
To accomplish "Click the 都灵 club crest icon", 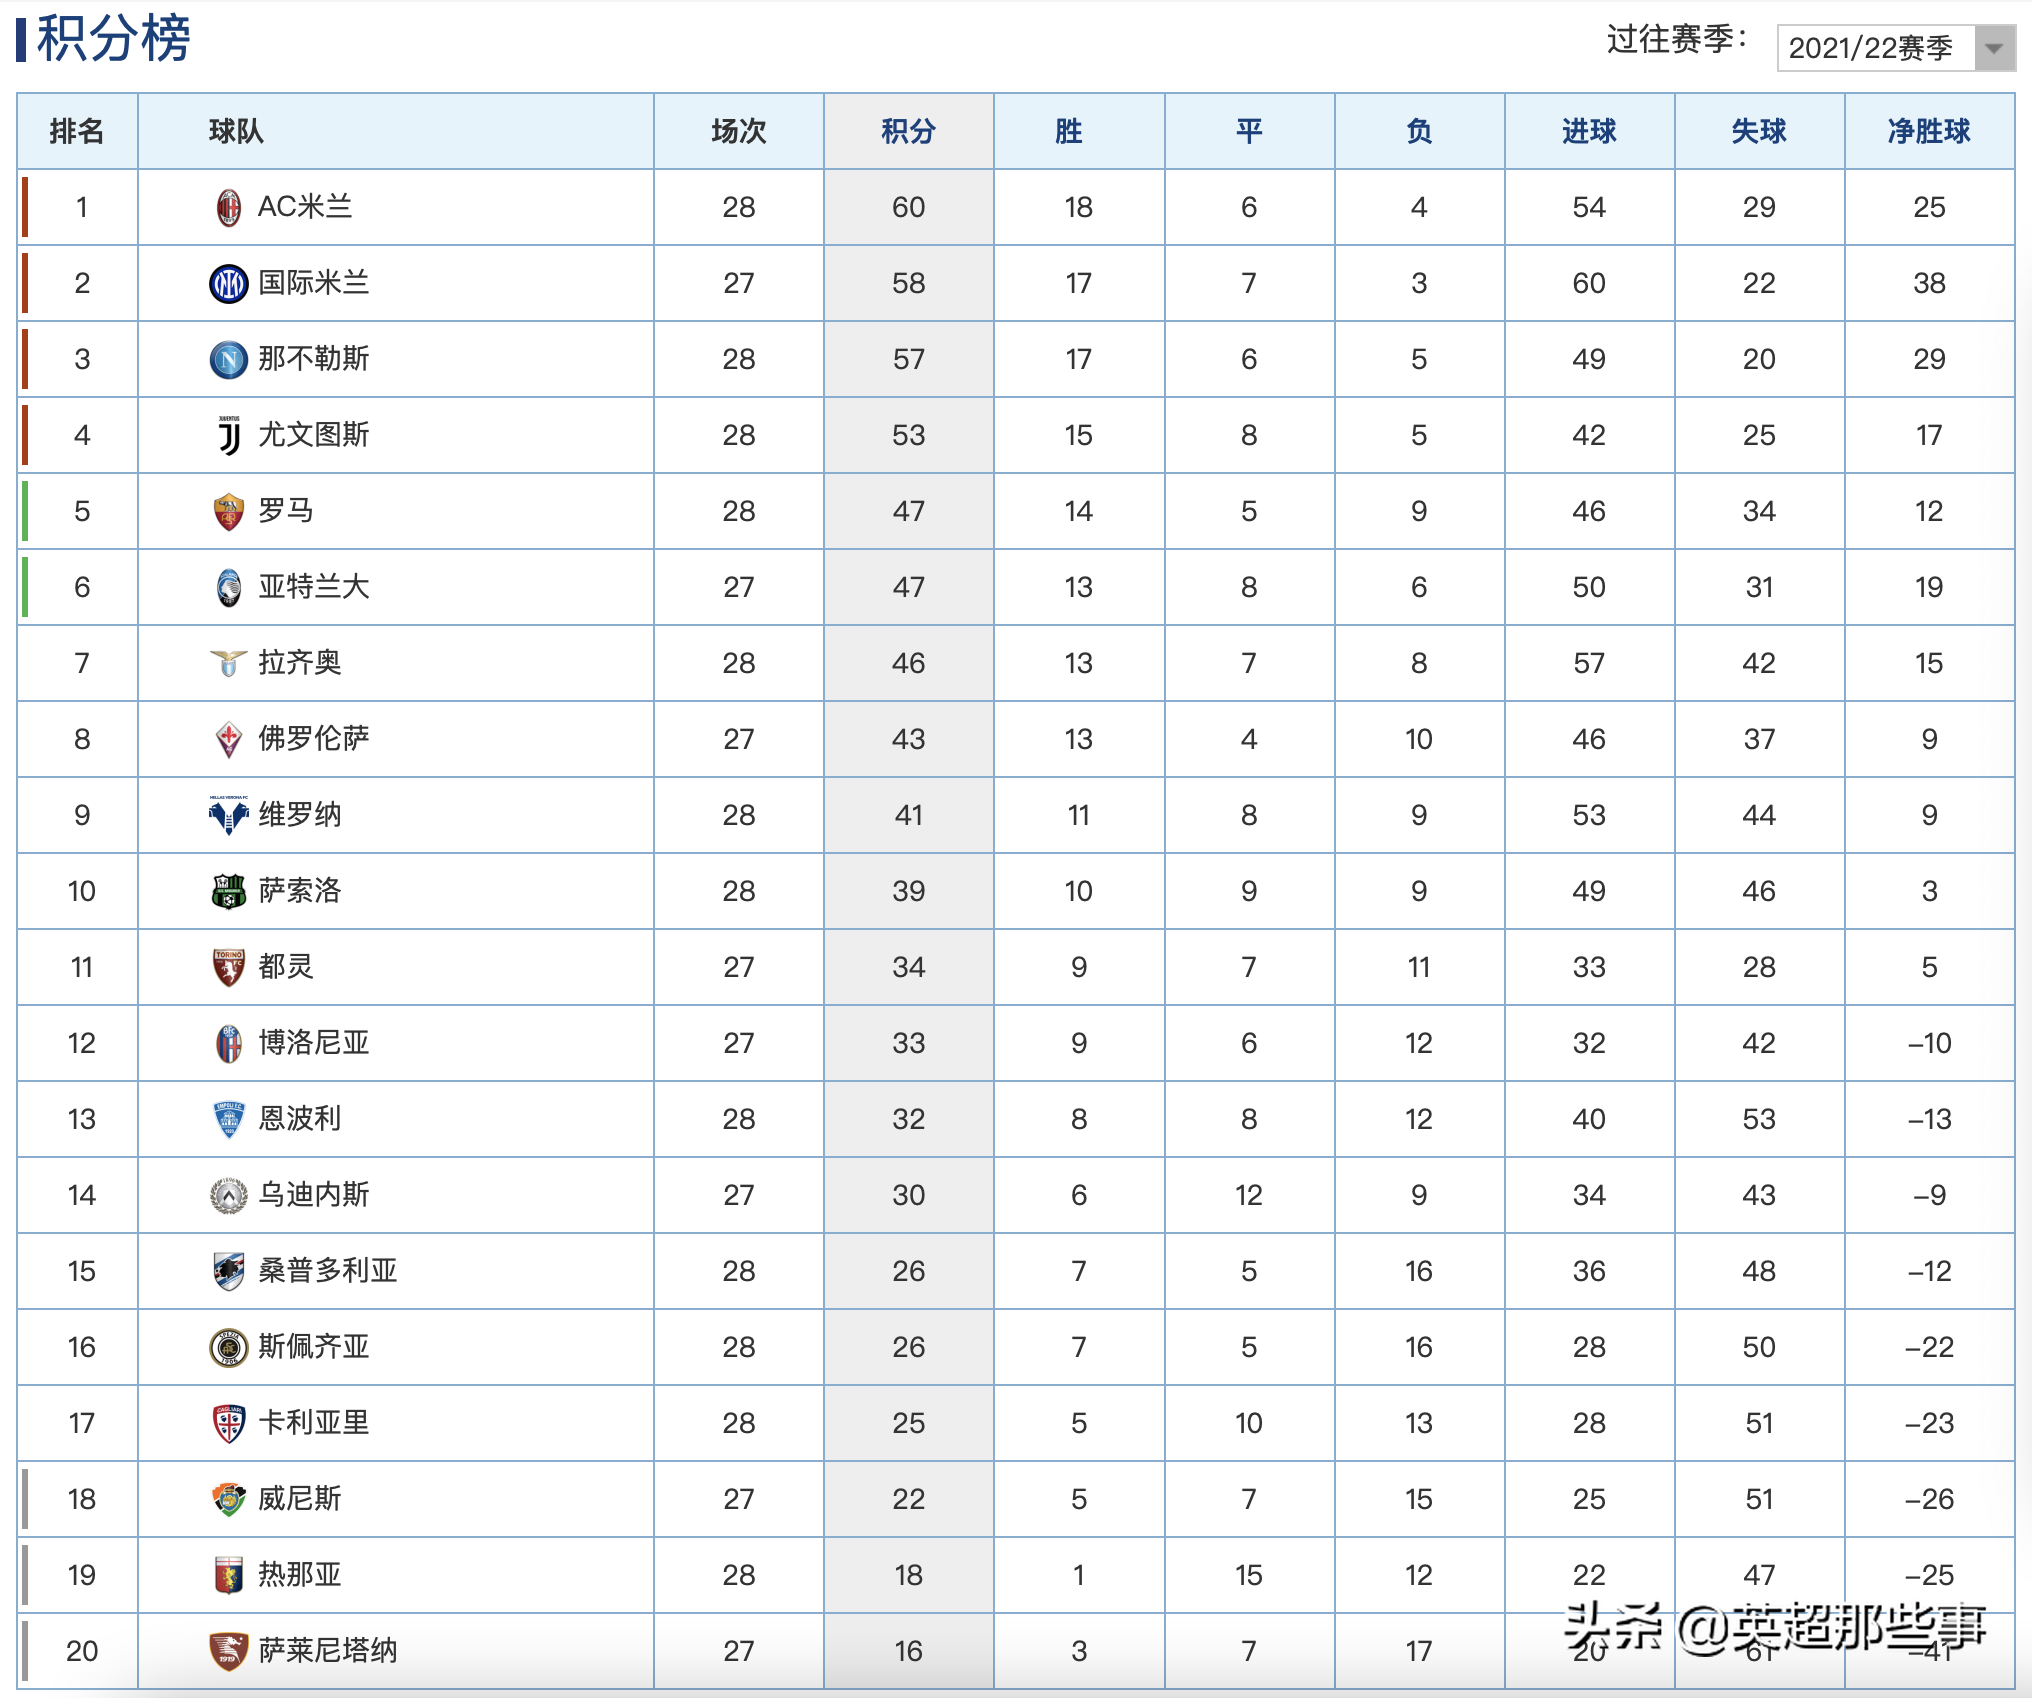I will pyautogui.click(x=229, y=967).
